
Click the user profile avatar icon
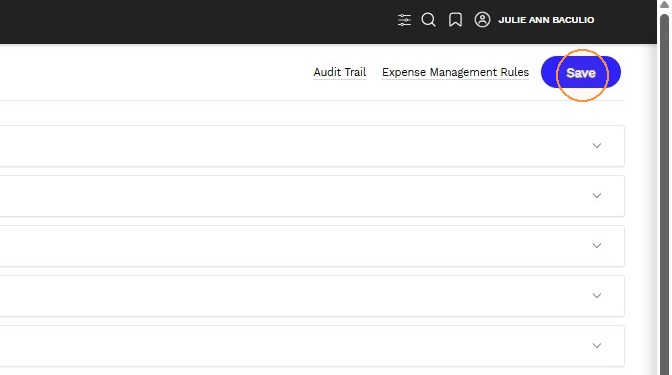[x=482, y=20]
